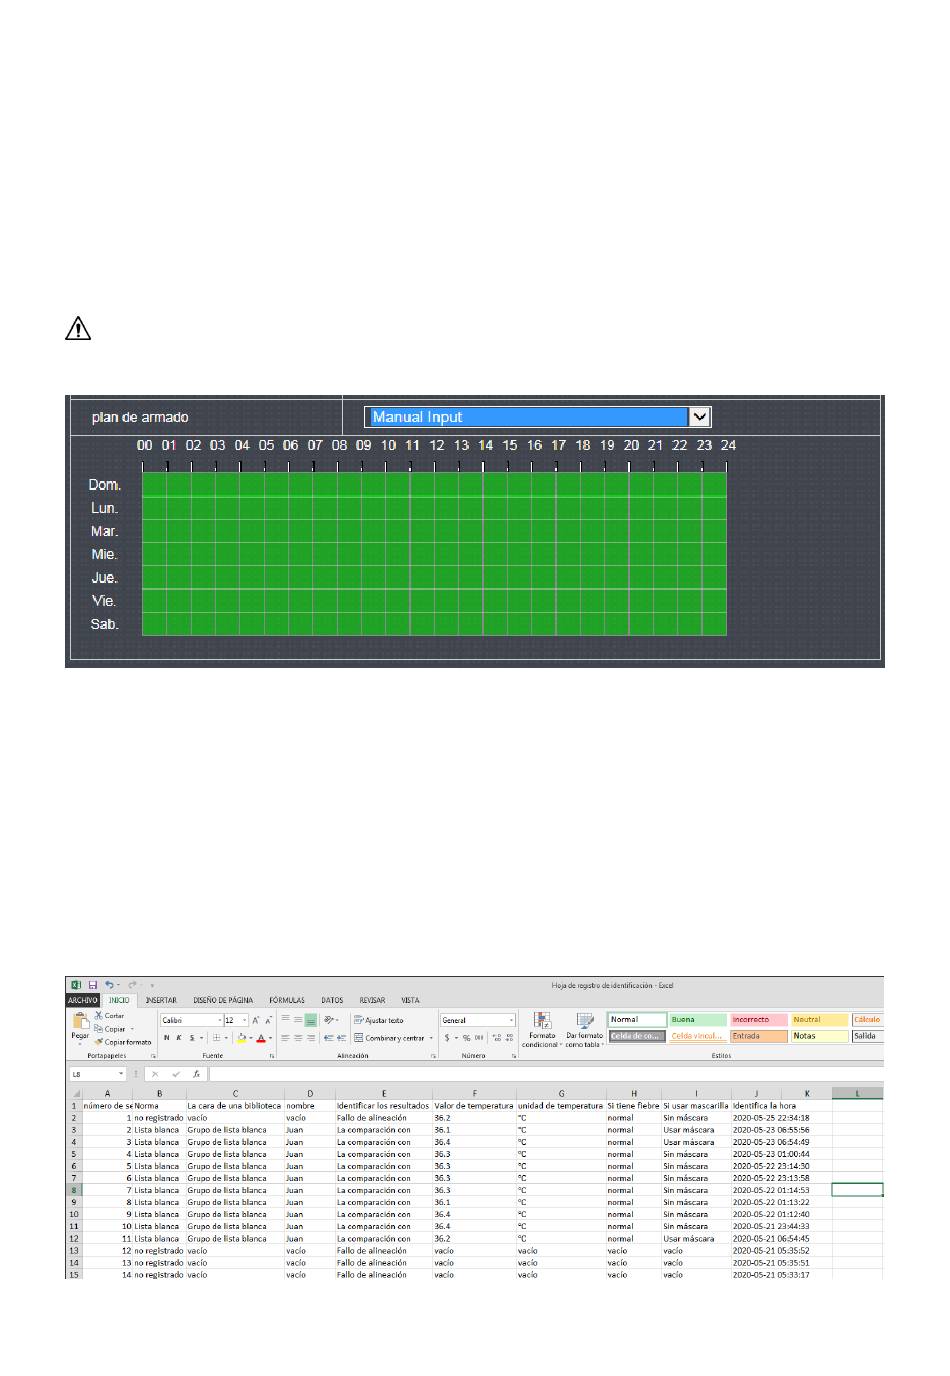Image resolution: width=950 pixels, height=1376 pixels.
Task: Click the Name Box showing L8
Action: (x=97, y=1074)
